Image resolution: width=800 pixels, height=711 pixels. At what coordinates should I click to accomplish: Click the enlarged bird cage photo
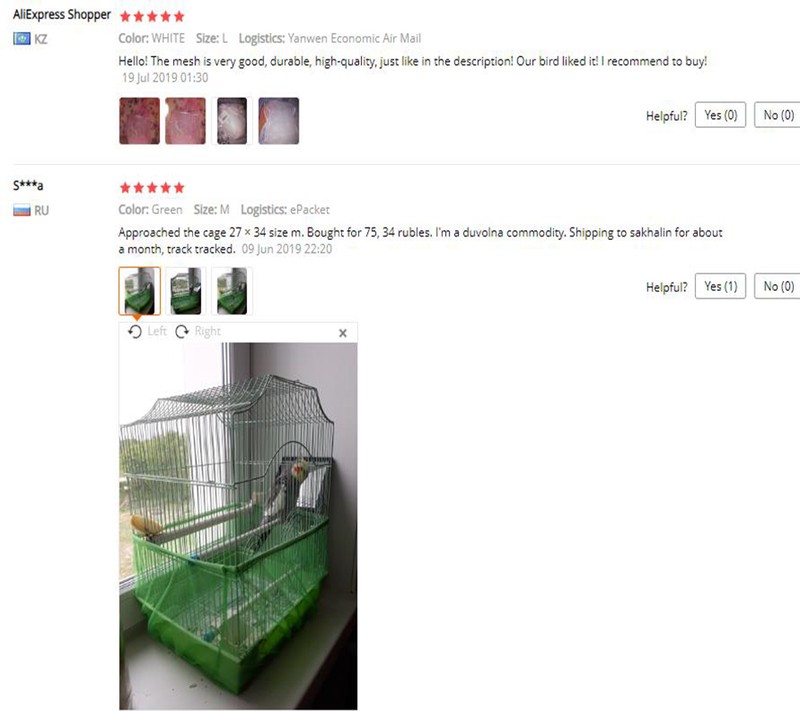pos(238,526)
